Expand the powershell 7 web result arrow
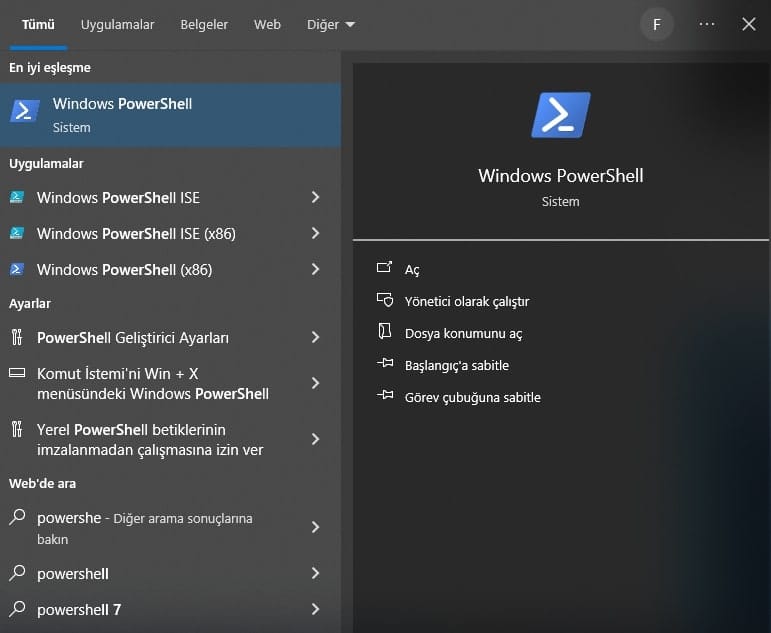Screen dimensions: 771x633 click(315, 609)
